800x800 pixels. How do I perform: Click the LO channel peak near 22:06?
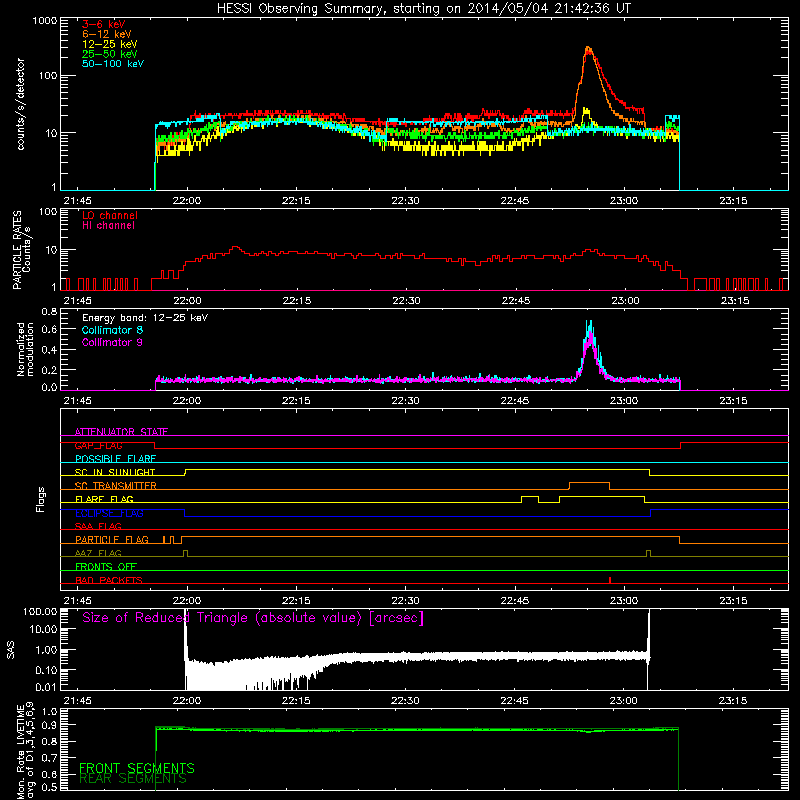235,247
